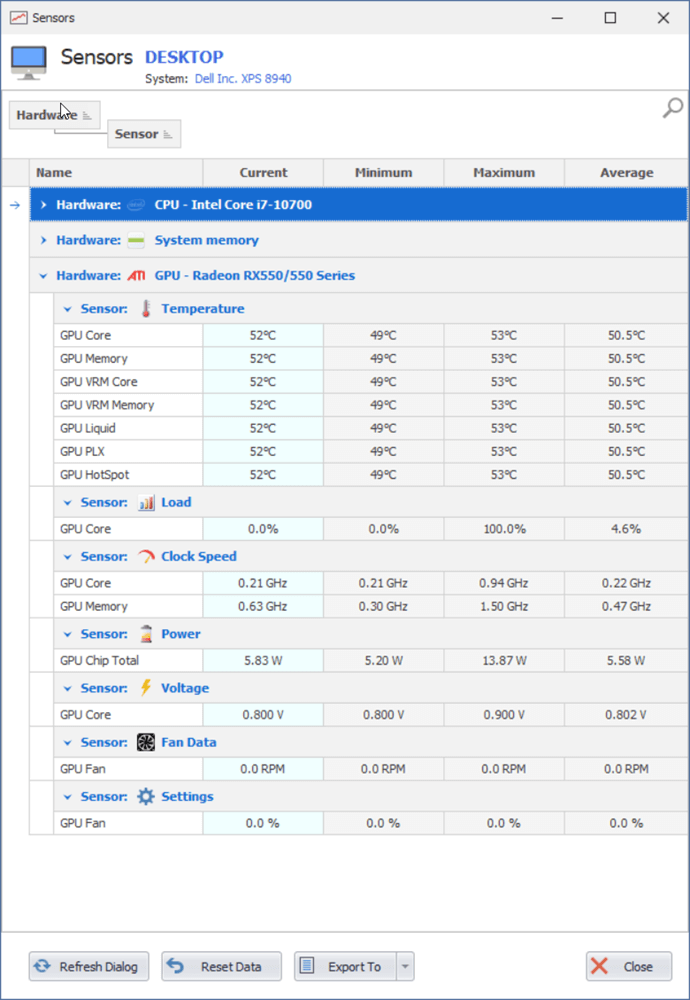The width and height of the screenshot is (690, 1000).
Task: Maximize the Sensors window
Action: tap(610, 18)
